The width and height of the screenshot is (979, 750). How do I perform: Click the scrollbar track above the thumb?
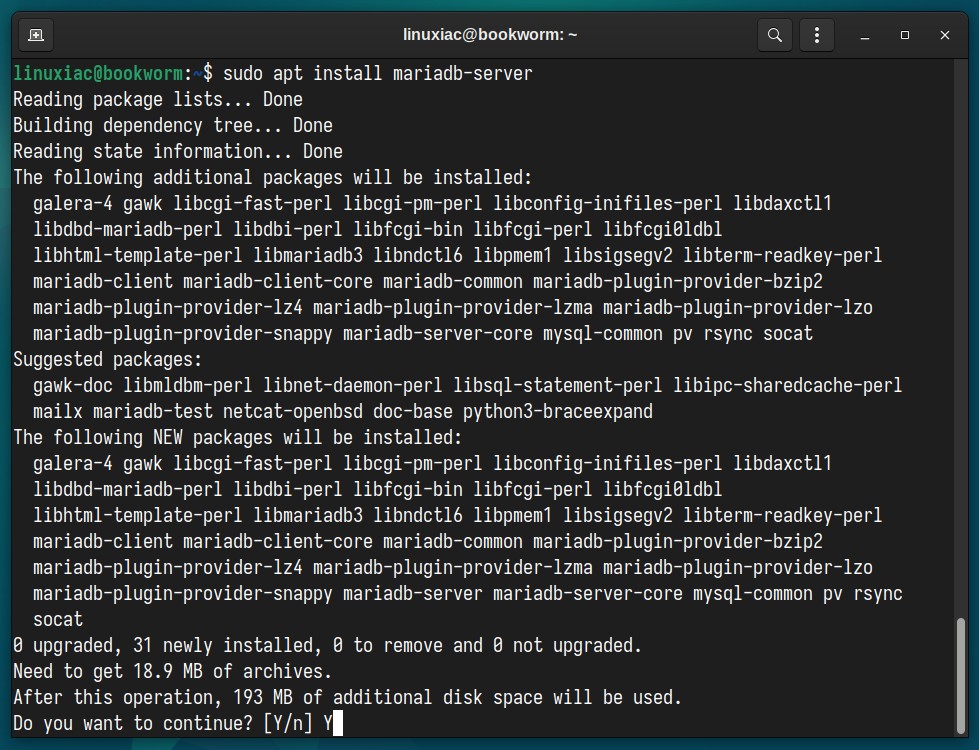(x=961, y=337)
